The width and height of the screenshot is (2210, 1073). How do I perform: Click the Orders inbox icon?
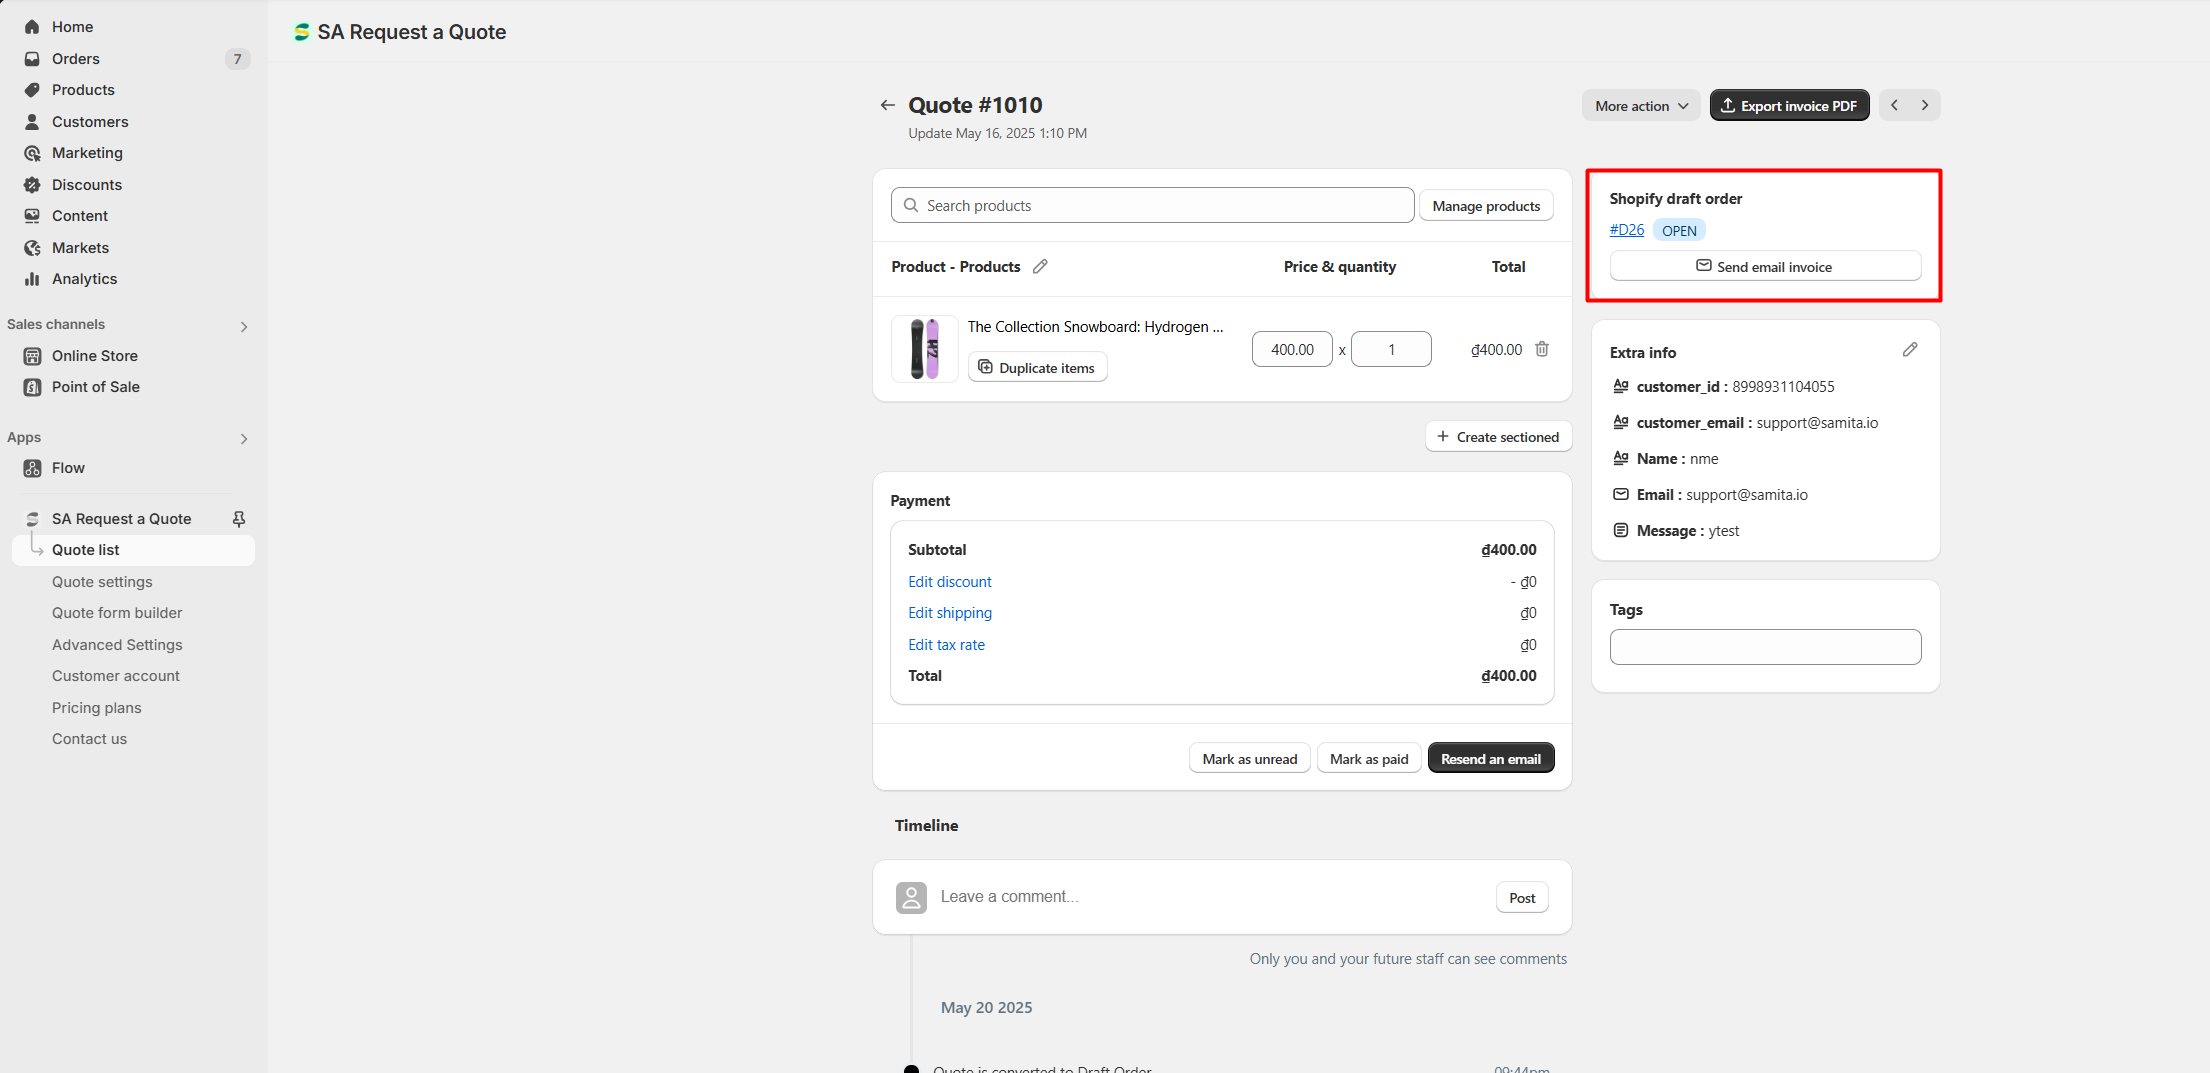[32, 59]
